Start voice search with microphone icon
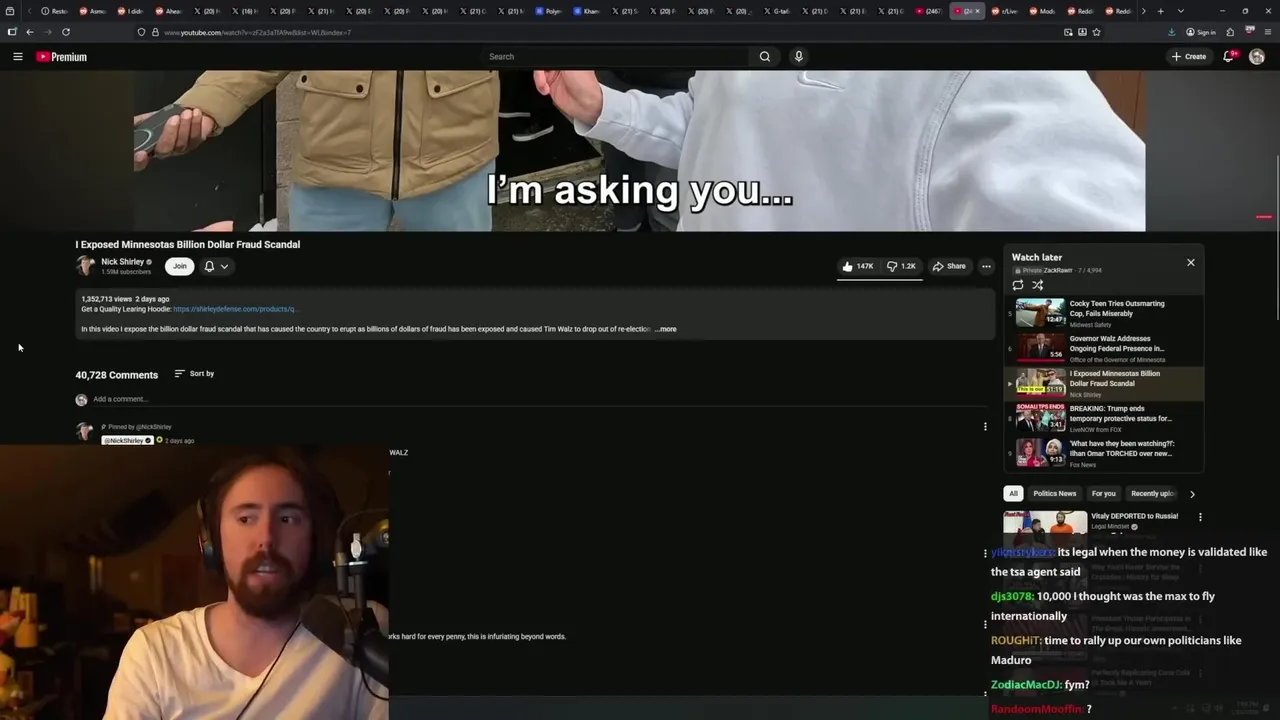1280x720 pixels. [798, 57]
